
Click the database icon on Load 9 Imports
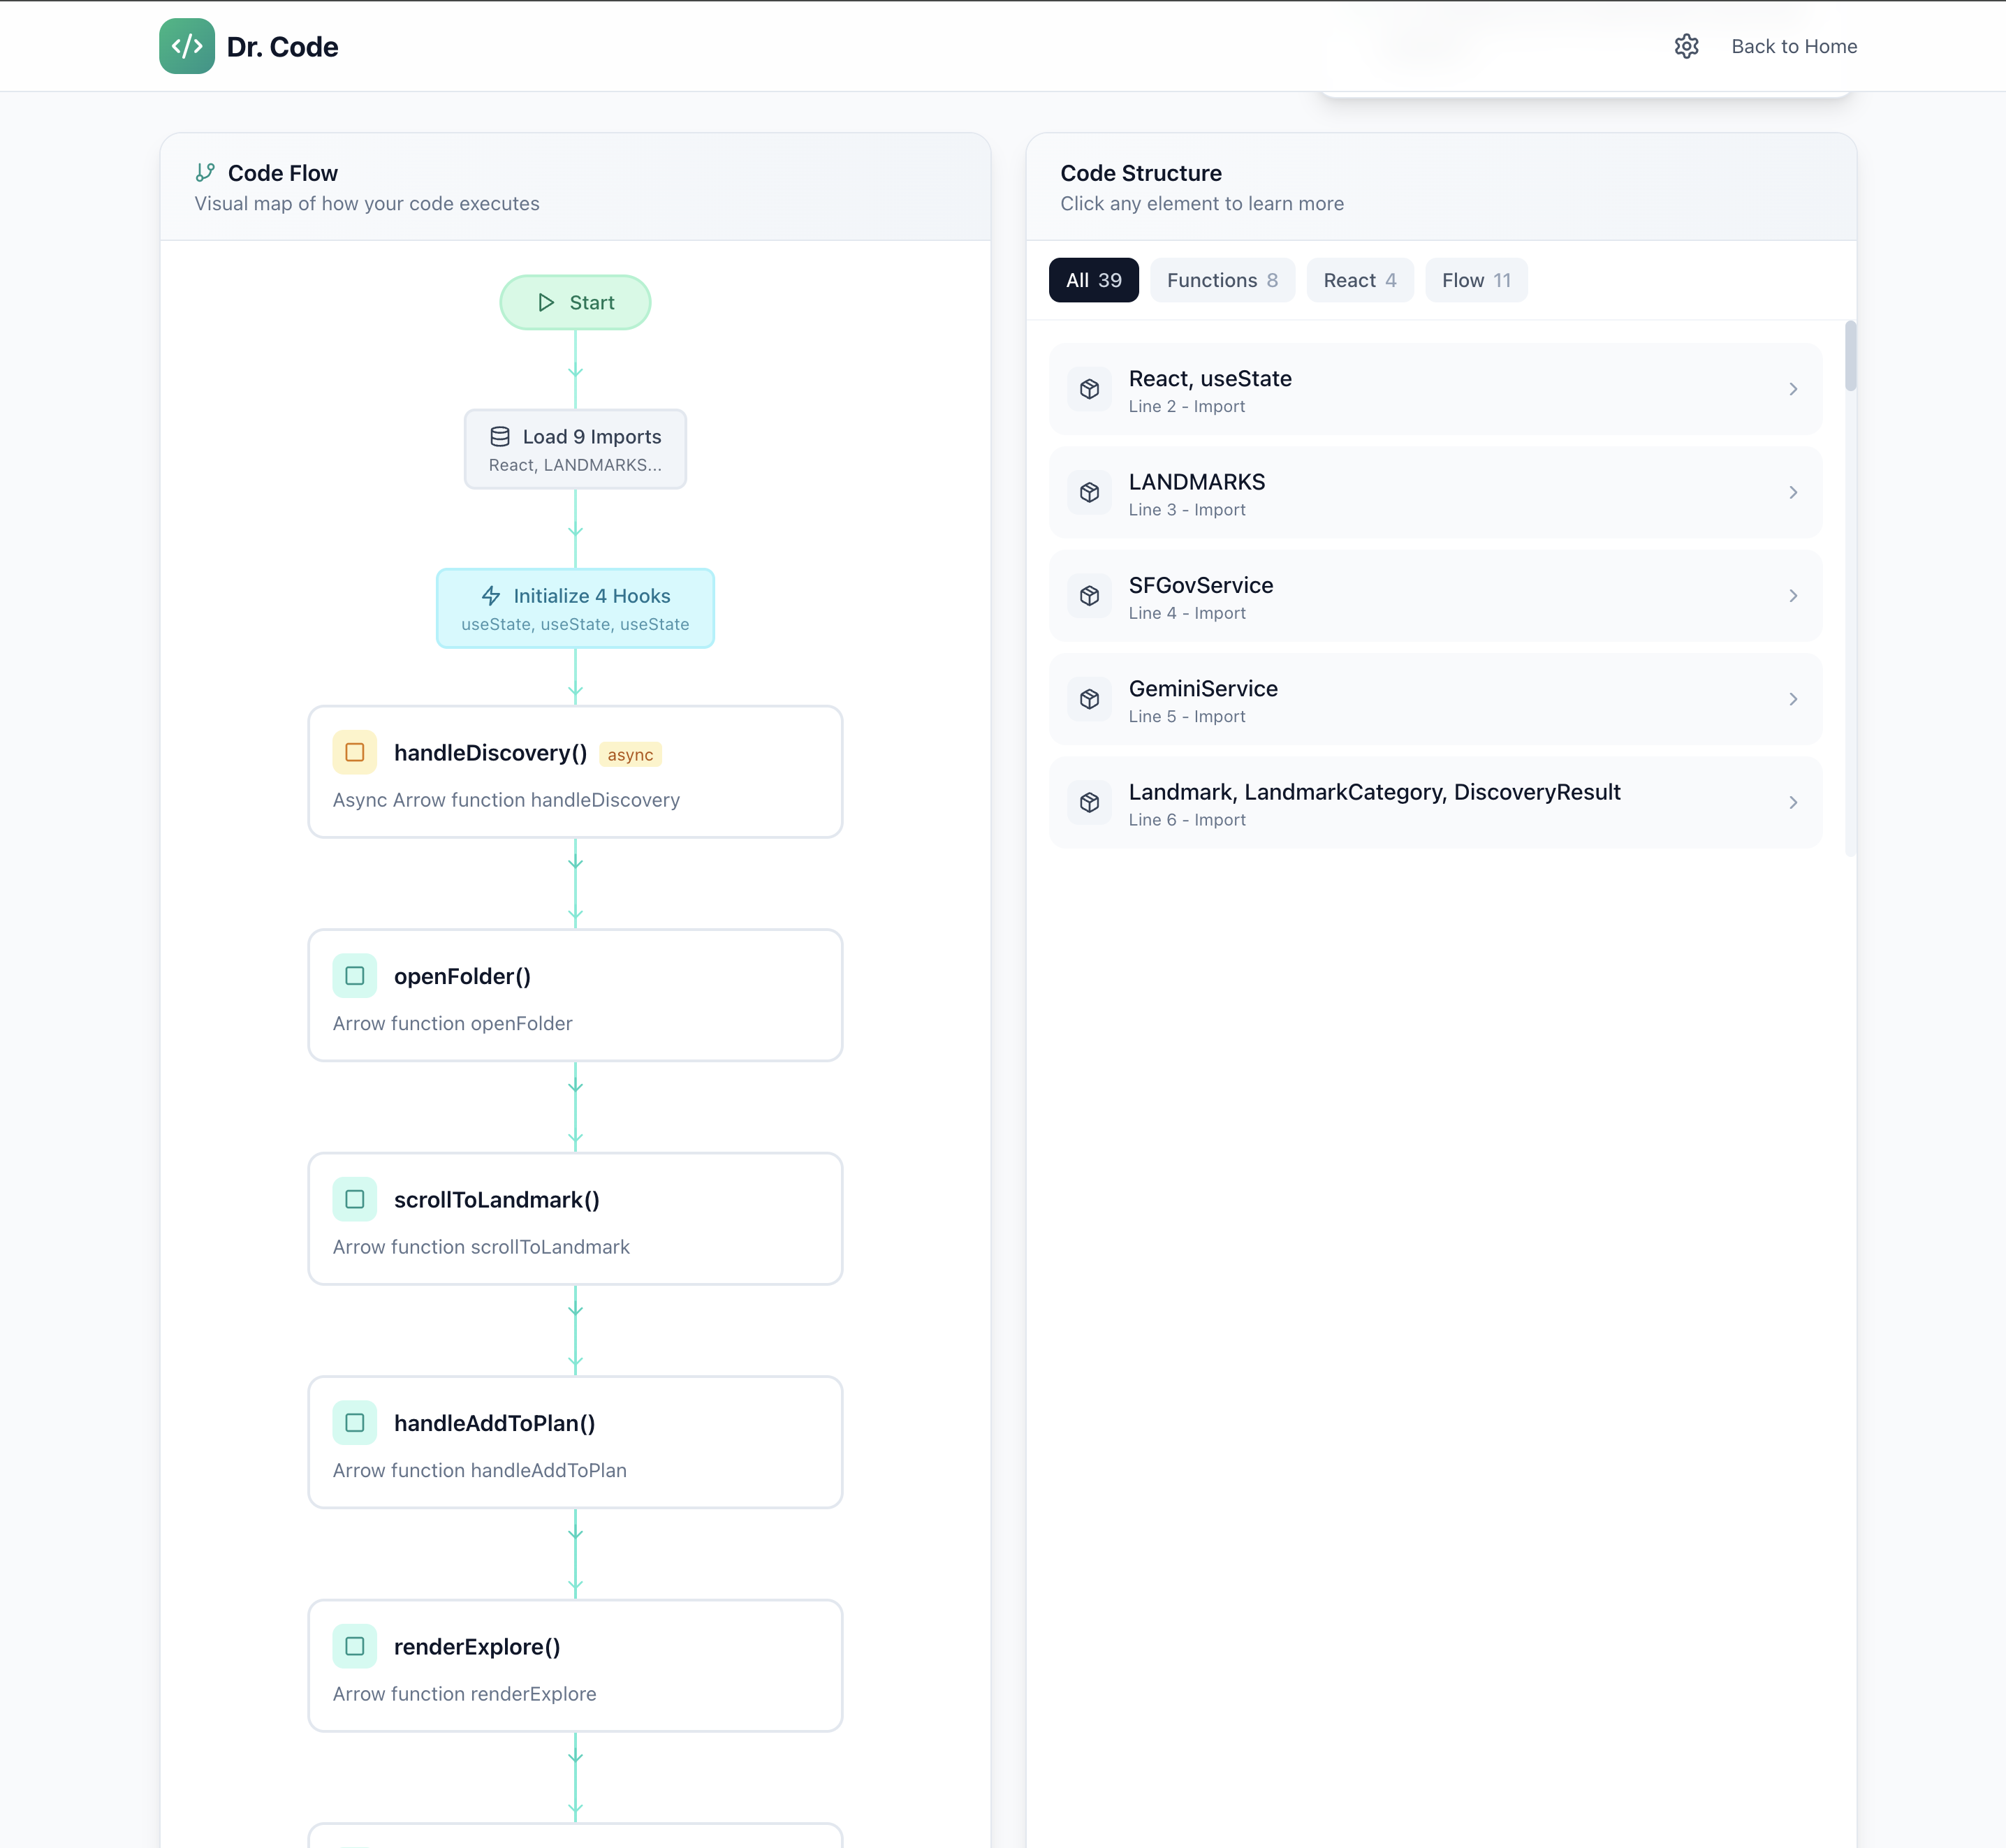pyautogui.click(x=500, y=436)
